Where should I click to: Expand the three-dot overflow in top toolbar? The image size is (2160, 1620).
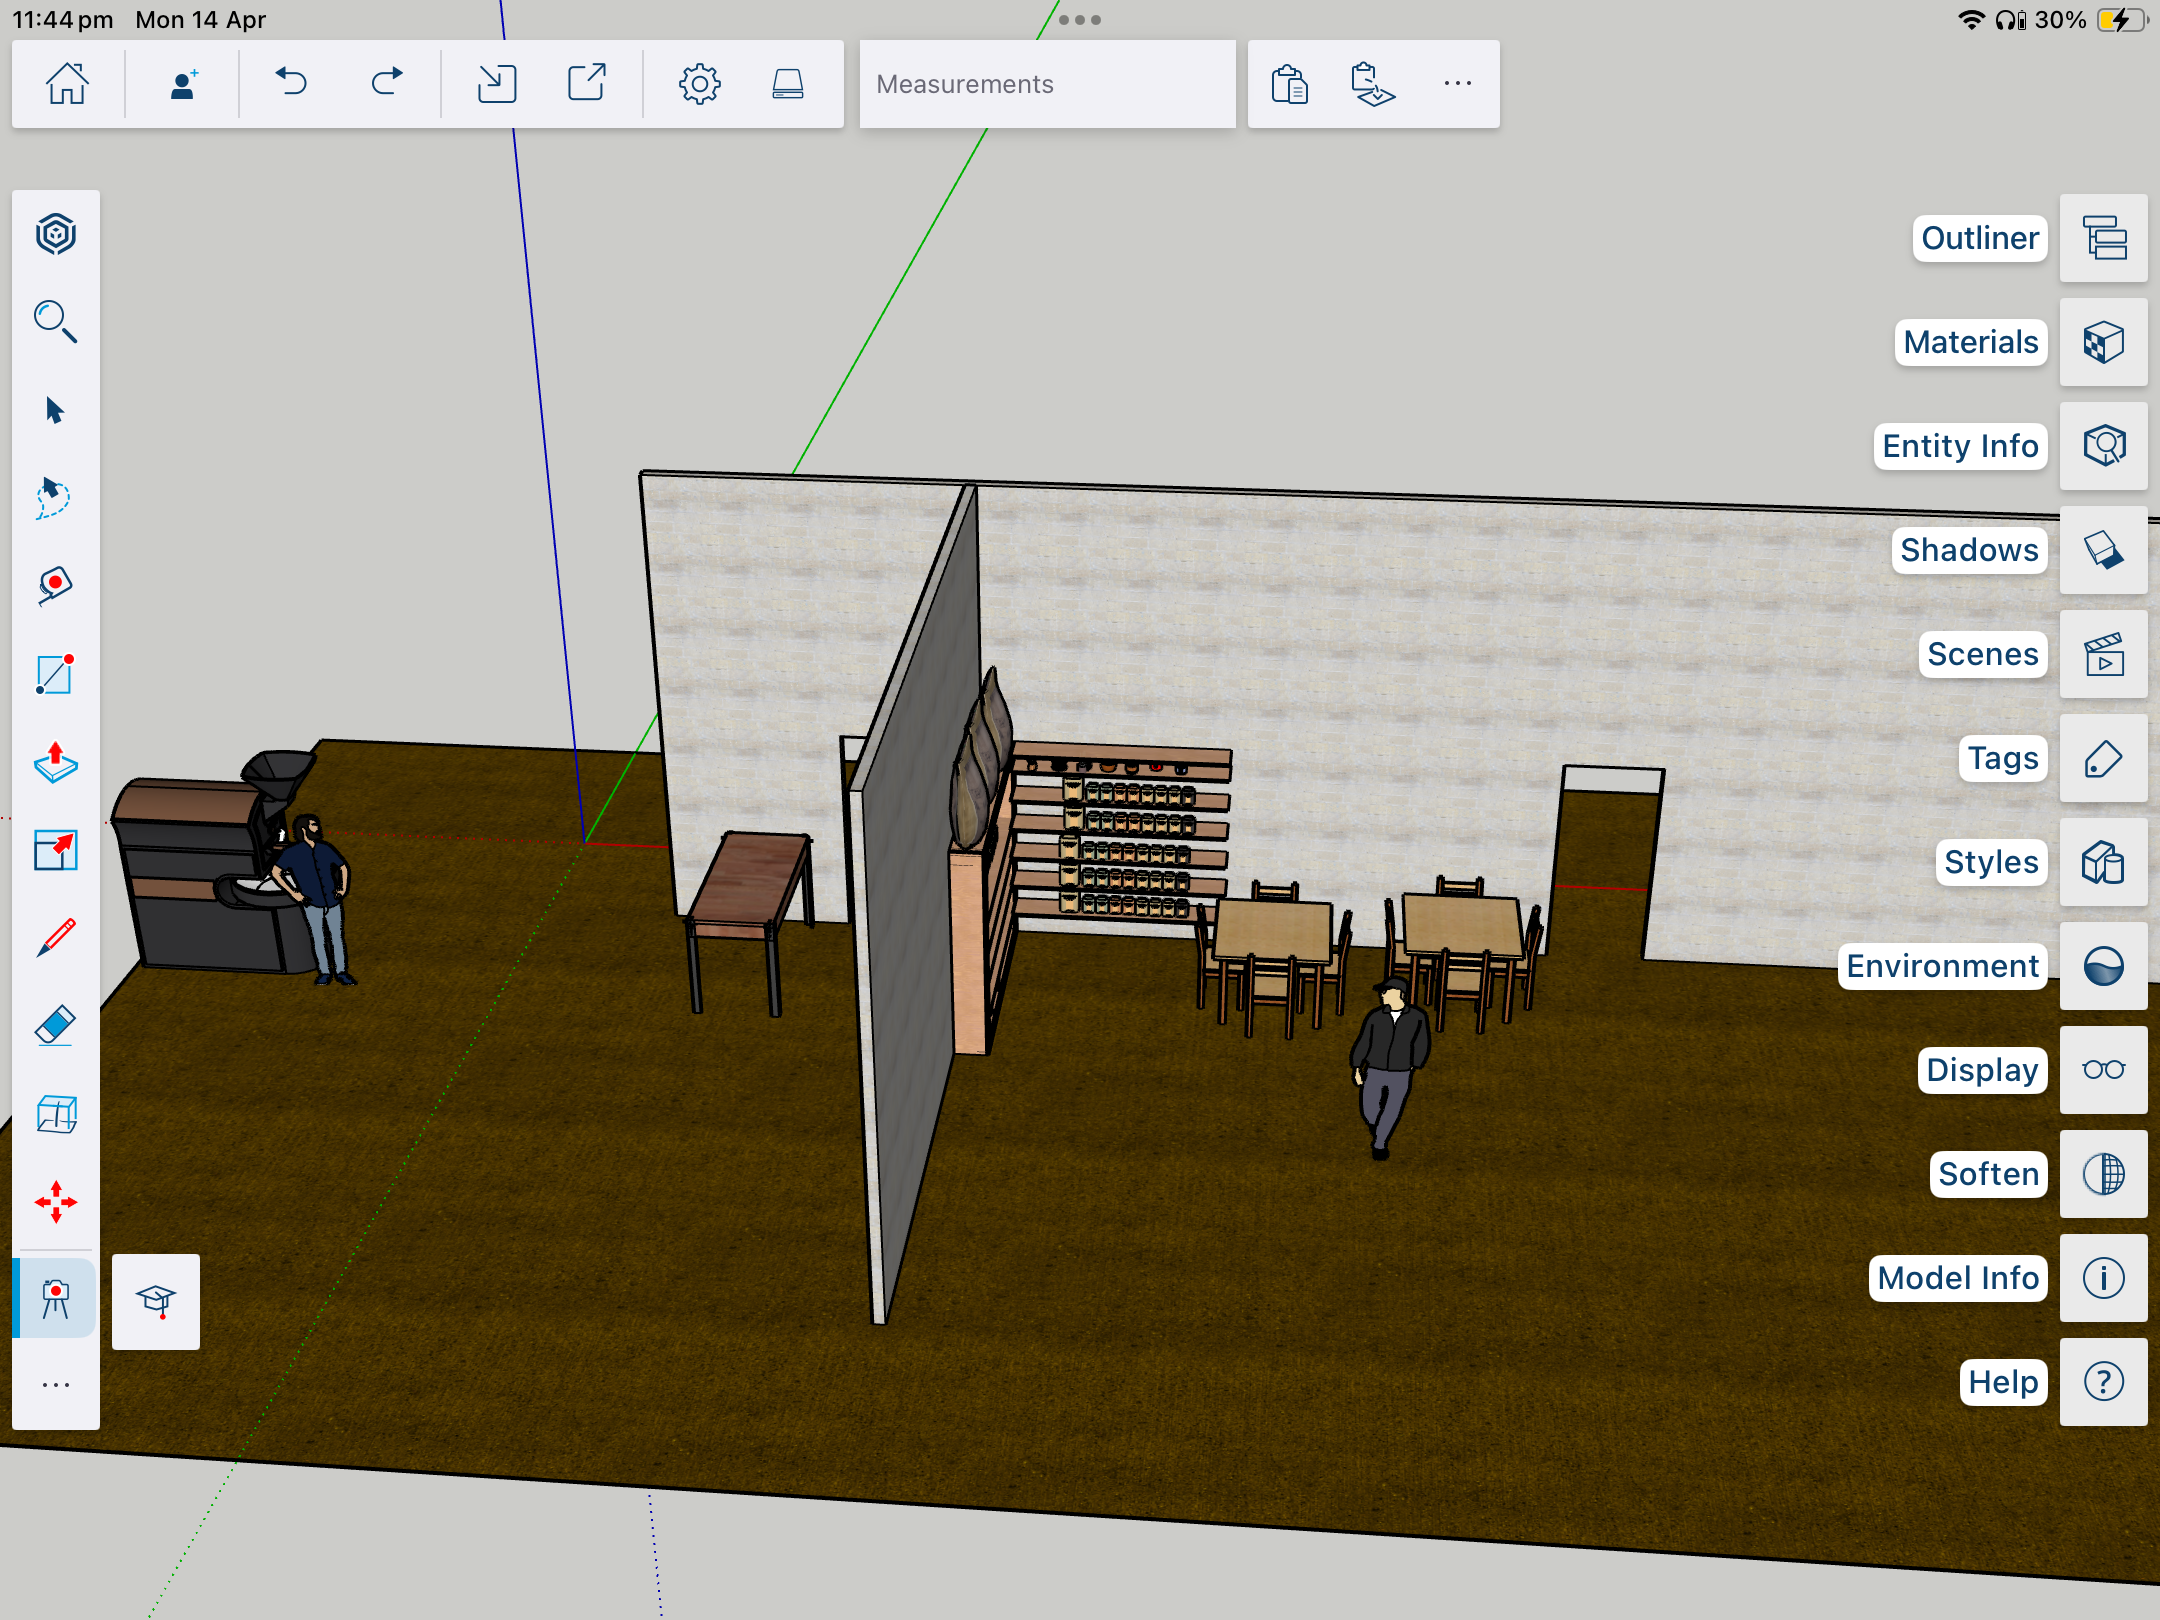[1457, 84]
